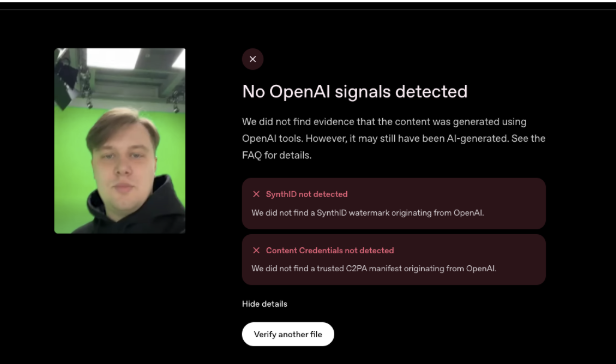Click the trusted C2PA manifest explanation text
The height and width of the screenshot is (364, 616).
pos(374,269)
